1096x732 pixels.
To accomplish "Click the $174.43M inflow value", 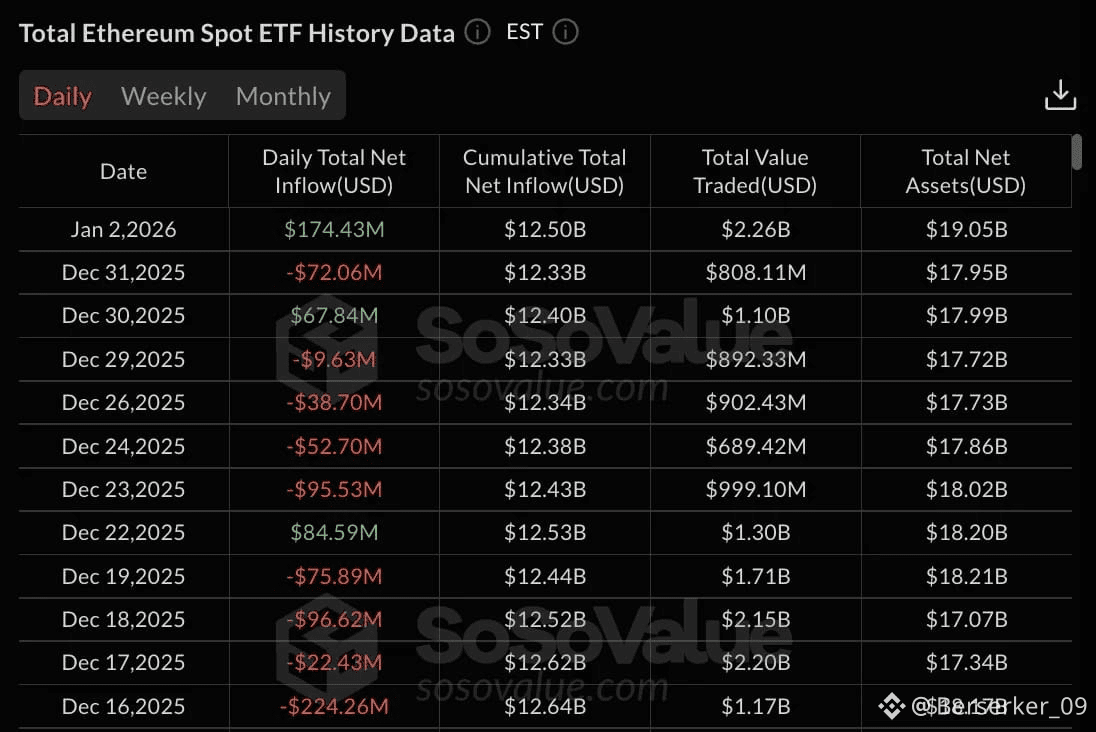I will 334,230.
